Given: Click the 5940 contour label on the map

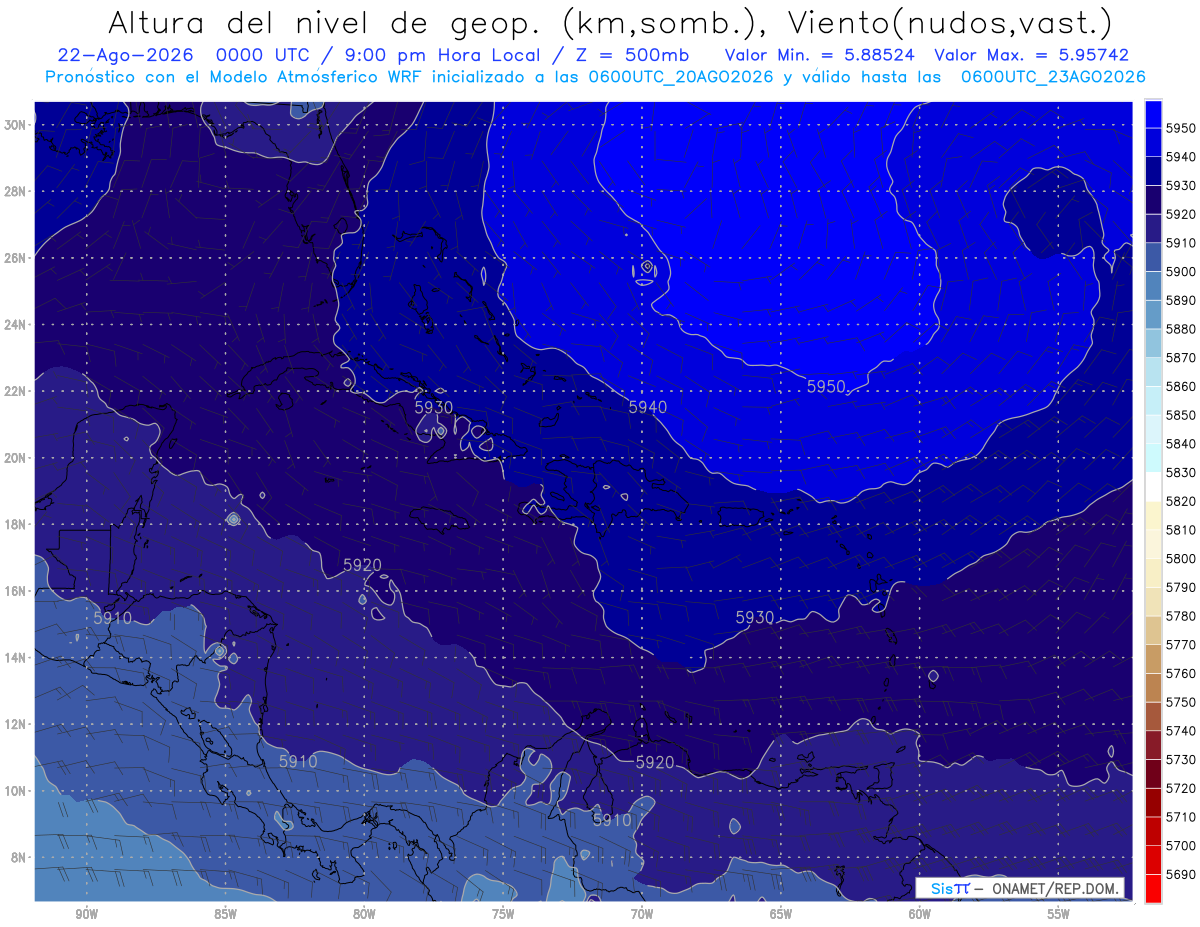Looking at the screenshot, I should (647, 407).
